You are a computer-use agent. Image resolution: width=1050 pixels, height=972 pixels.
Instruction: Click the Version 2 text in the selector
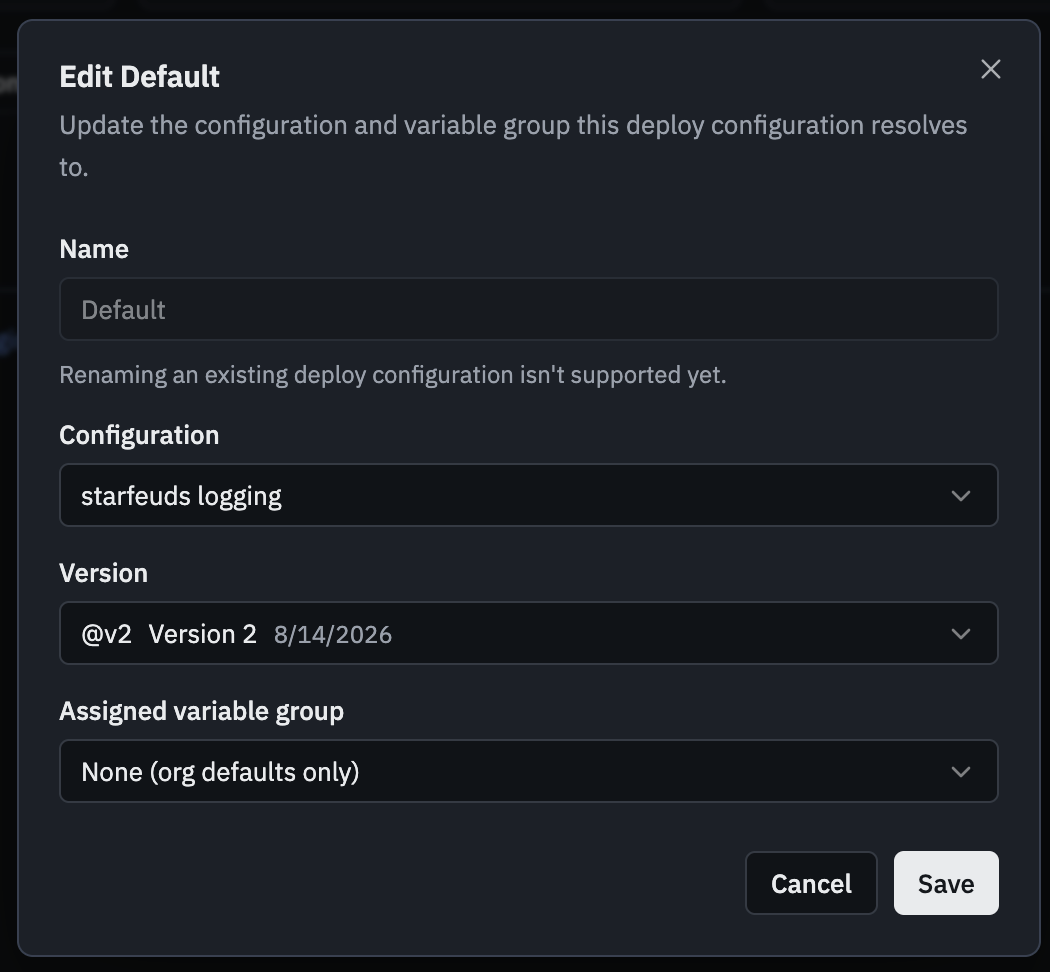202,634
